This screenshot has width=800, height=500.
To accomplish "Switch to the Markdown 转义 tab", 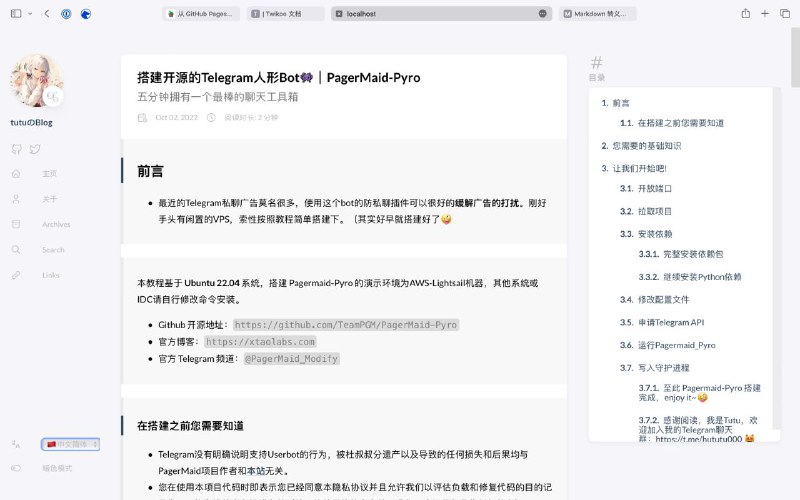I will coord(601,14).
